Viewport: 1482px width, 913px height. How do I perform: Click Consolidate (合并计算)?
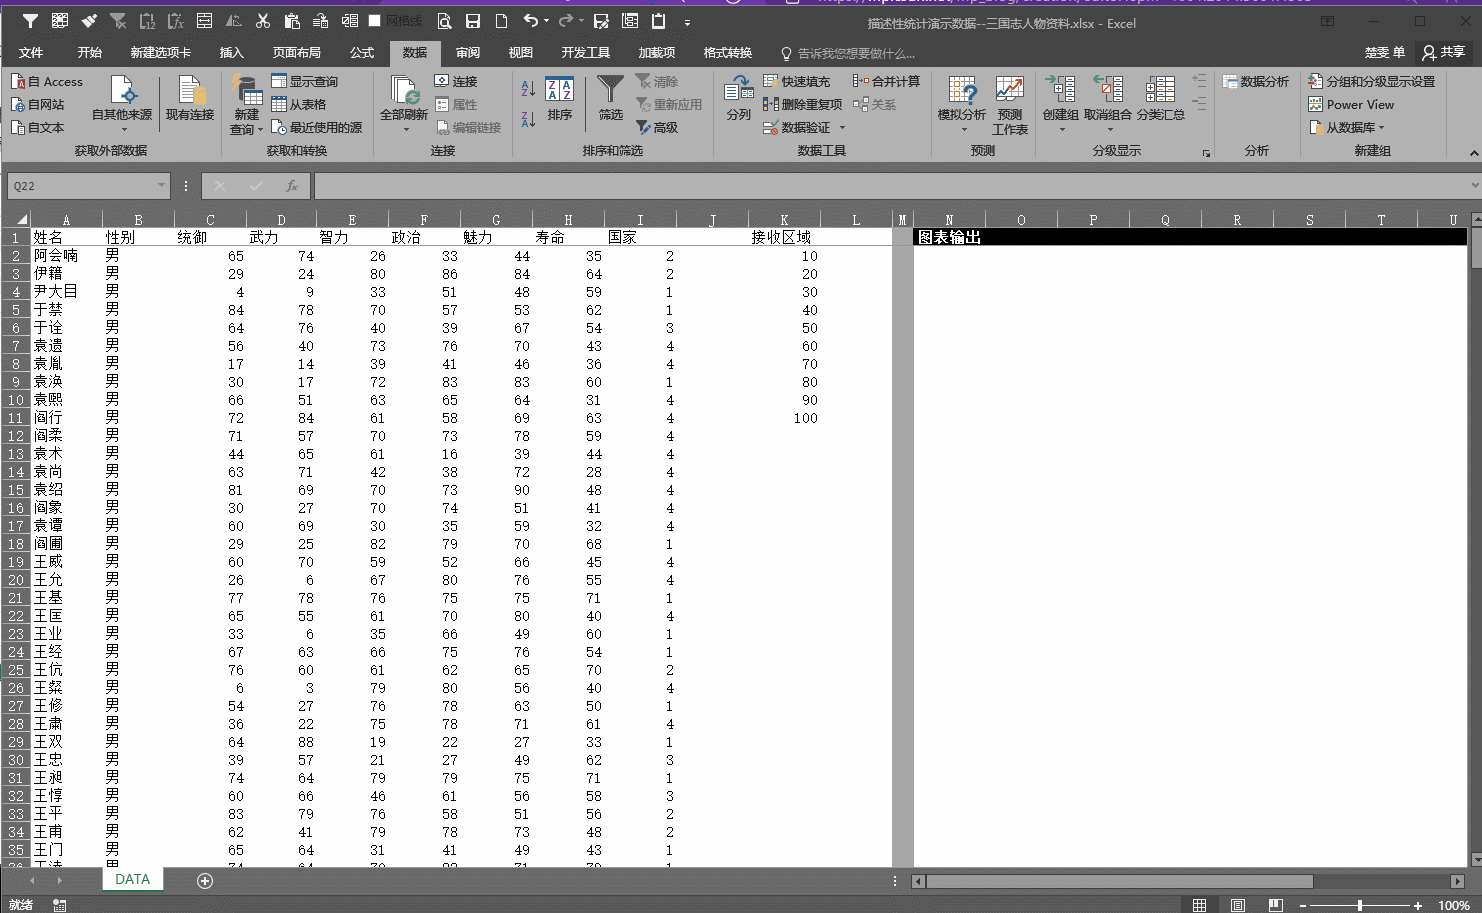click(x=886, y=82)
